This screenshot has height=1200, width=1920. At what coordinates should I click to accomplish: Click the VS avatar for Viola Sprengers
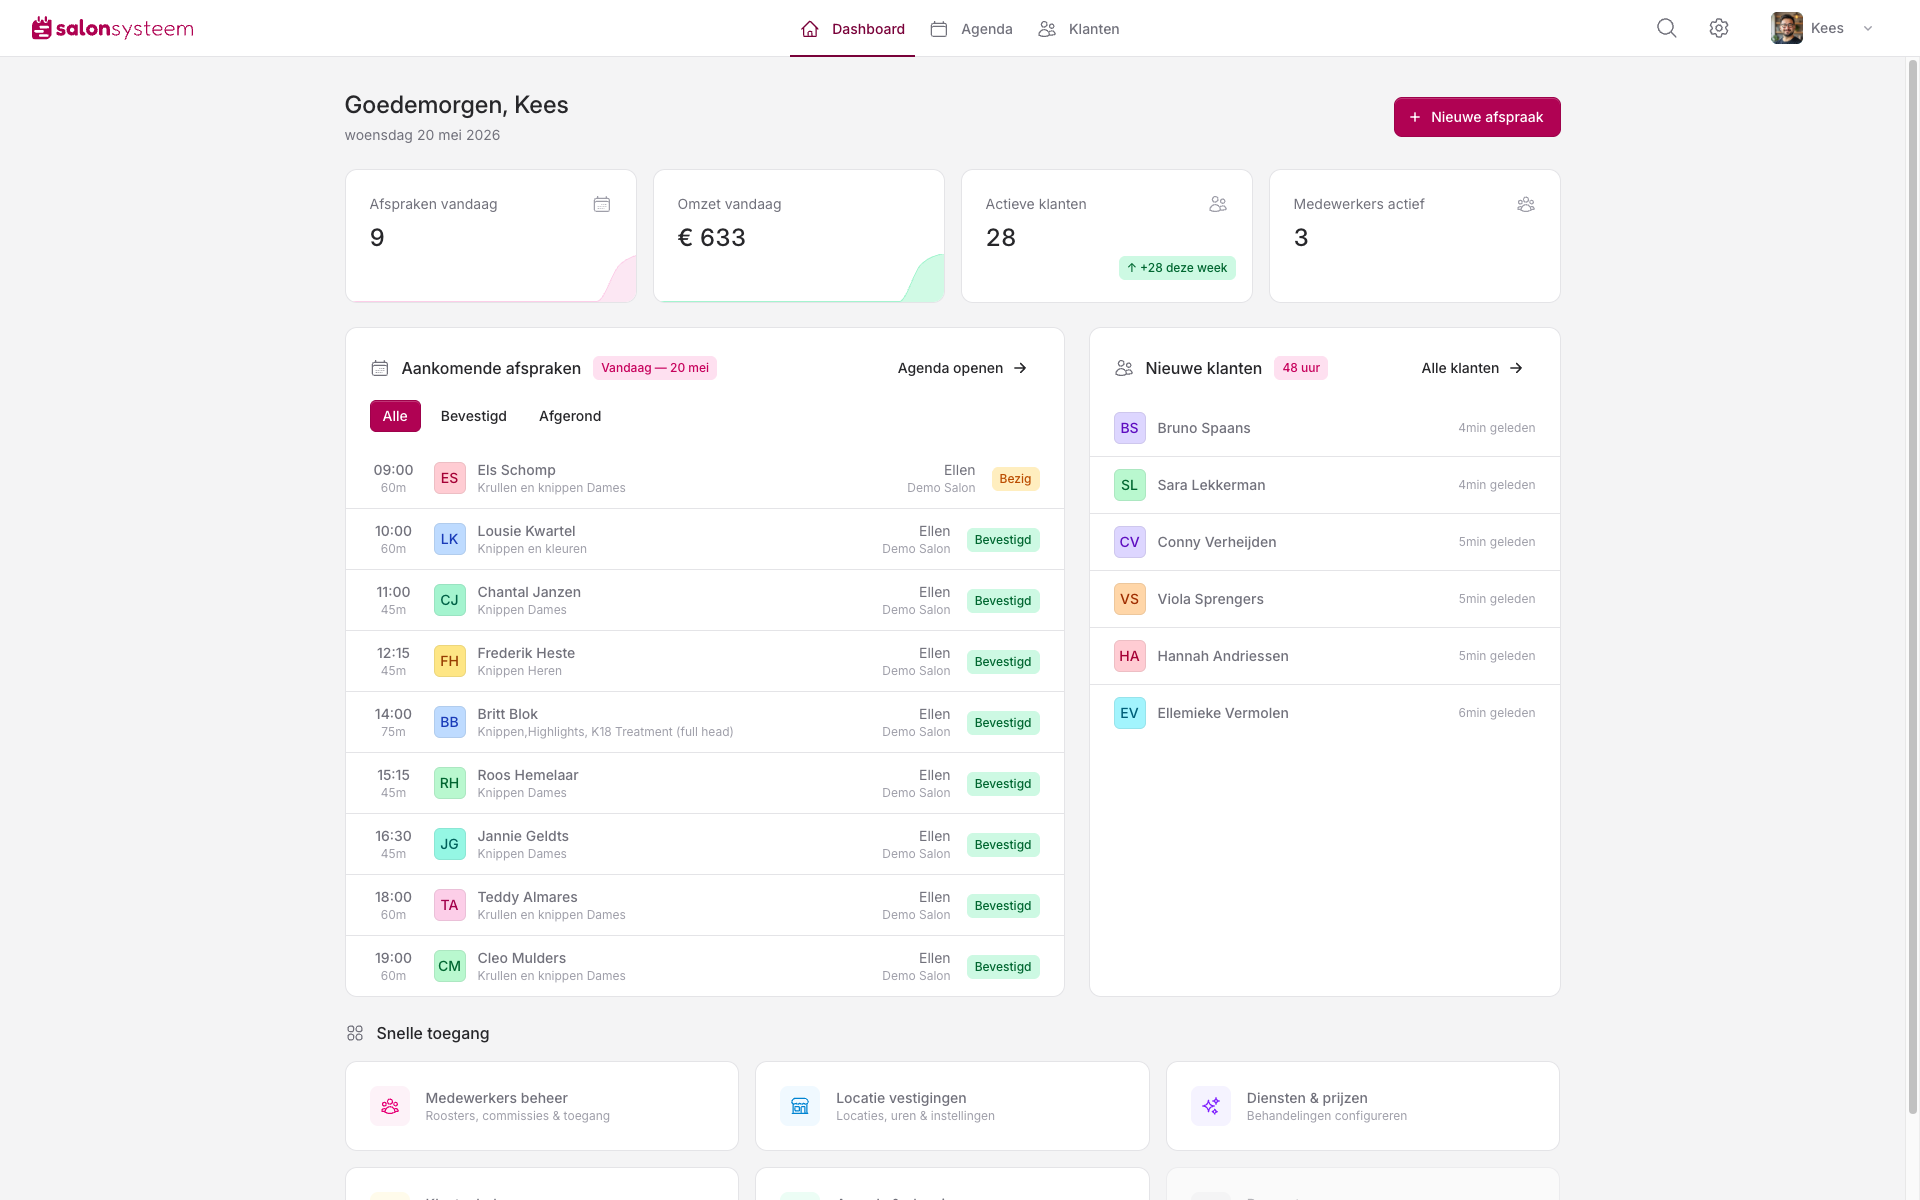click(1130, 599)
